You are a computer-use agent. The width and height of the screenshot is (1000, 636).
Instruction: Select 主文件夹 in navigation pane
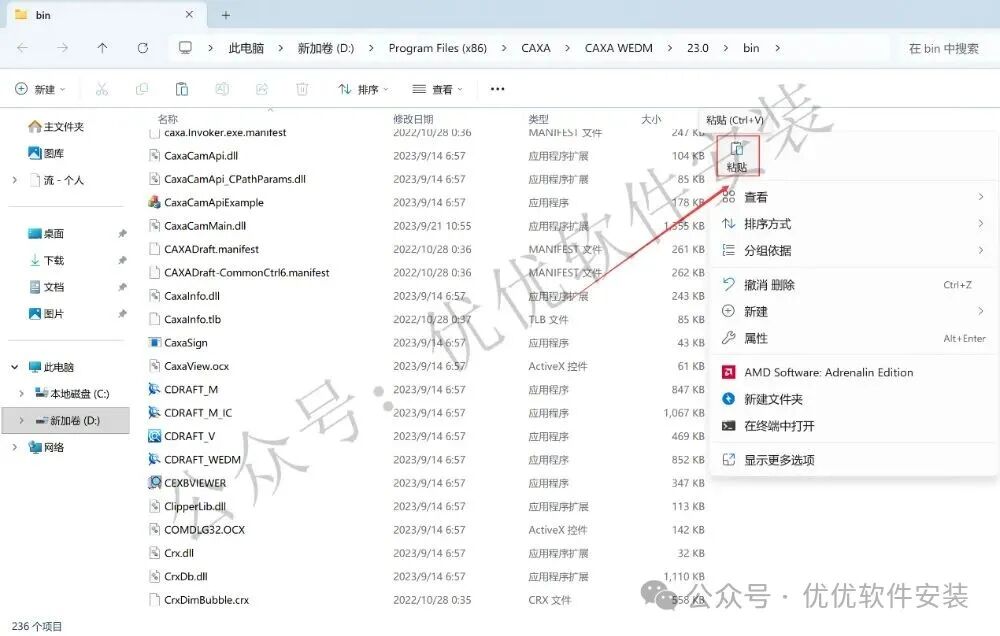56,127
